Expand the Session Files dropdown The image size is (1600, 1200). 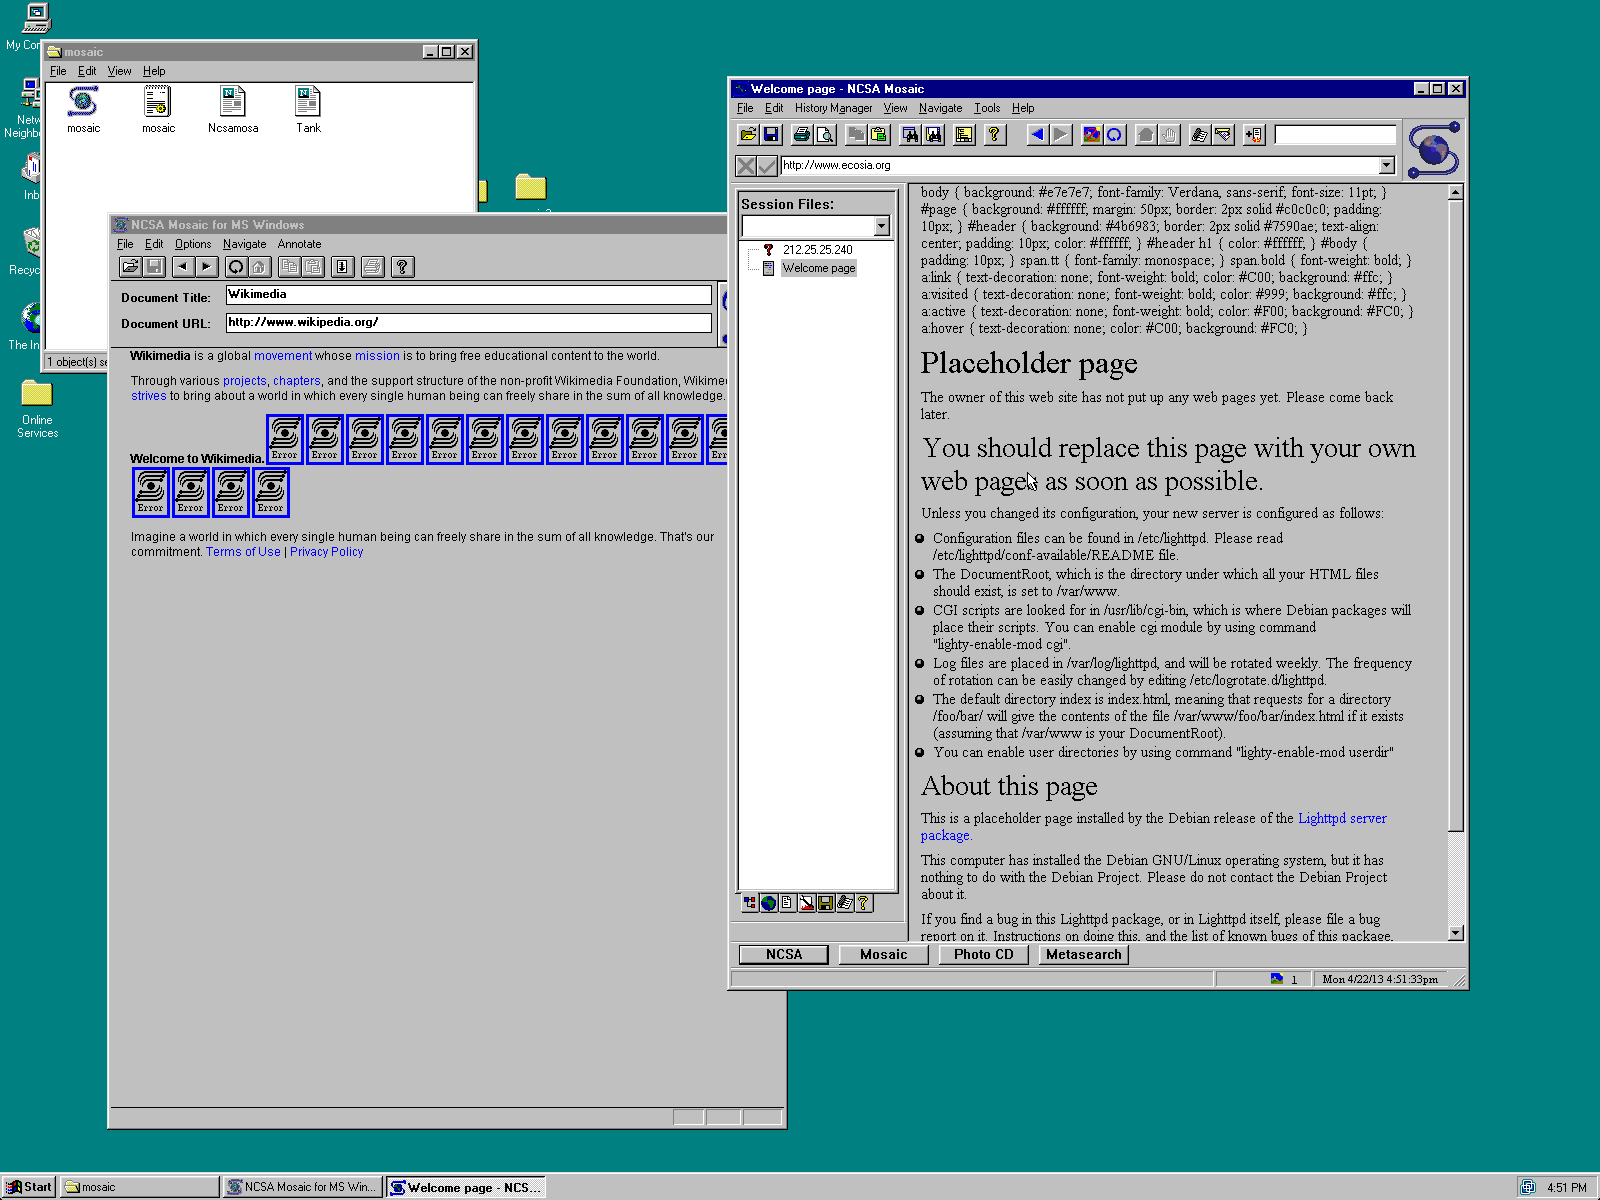(x=881, y=226)
